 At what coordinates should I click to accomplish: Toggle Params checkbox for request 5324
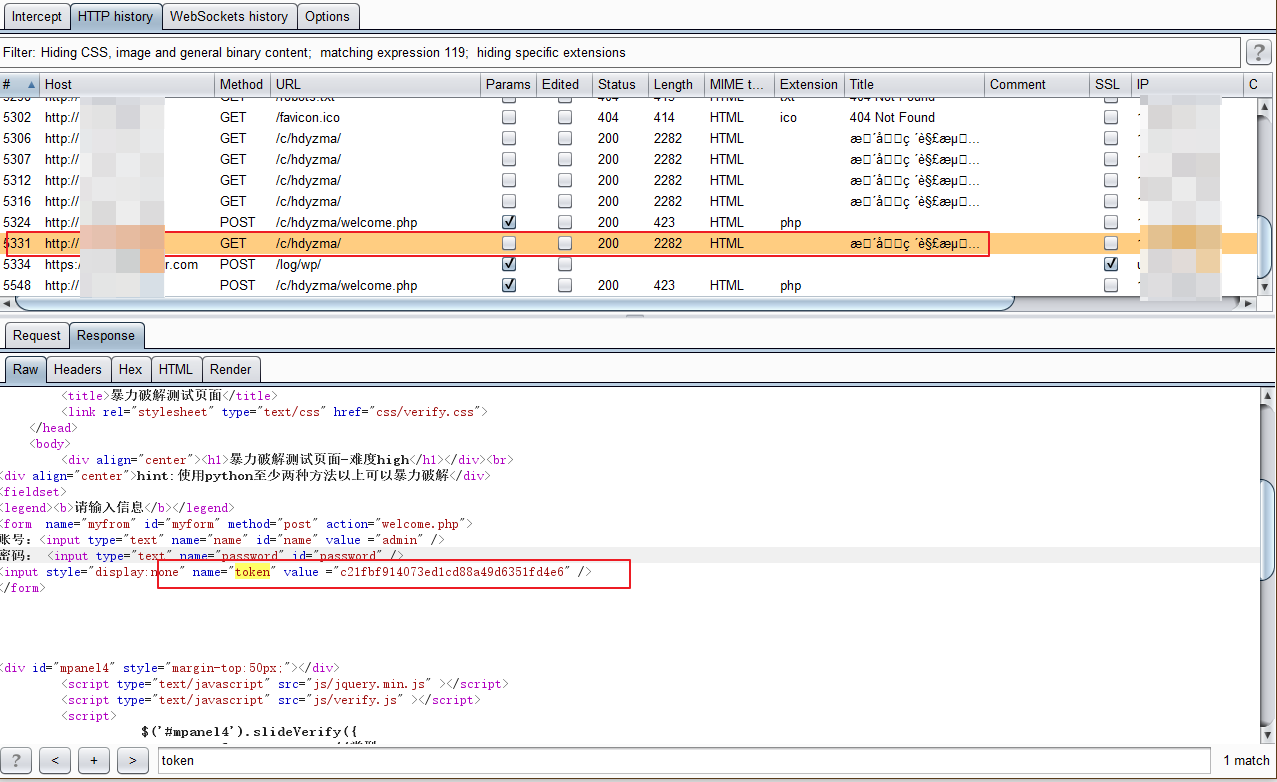point(509,222)
